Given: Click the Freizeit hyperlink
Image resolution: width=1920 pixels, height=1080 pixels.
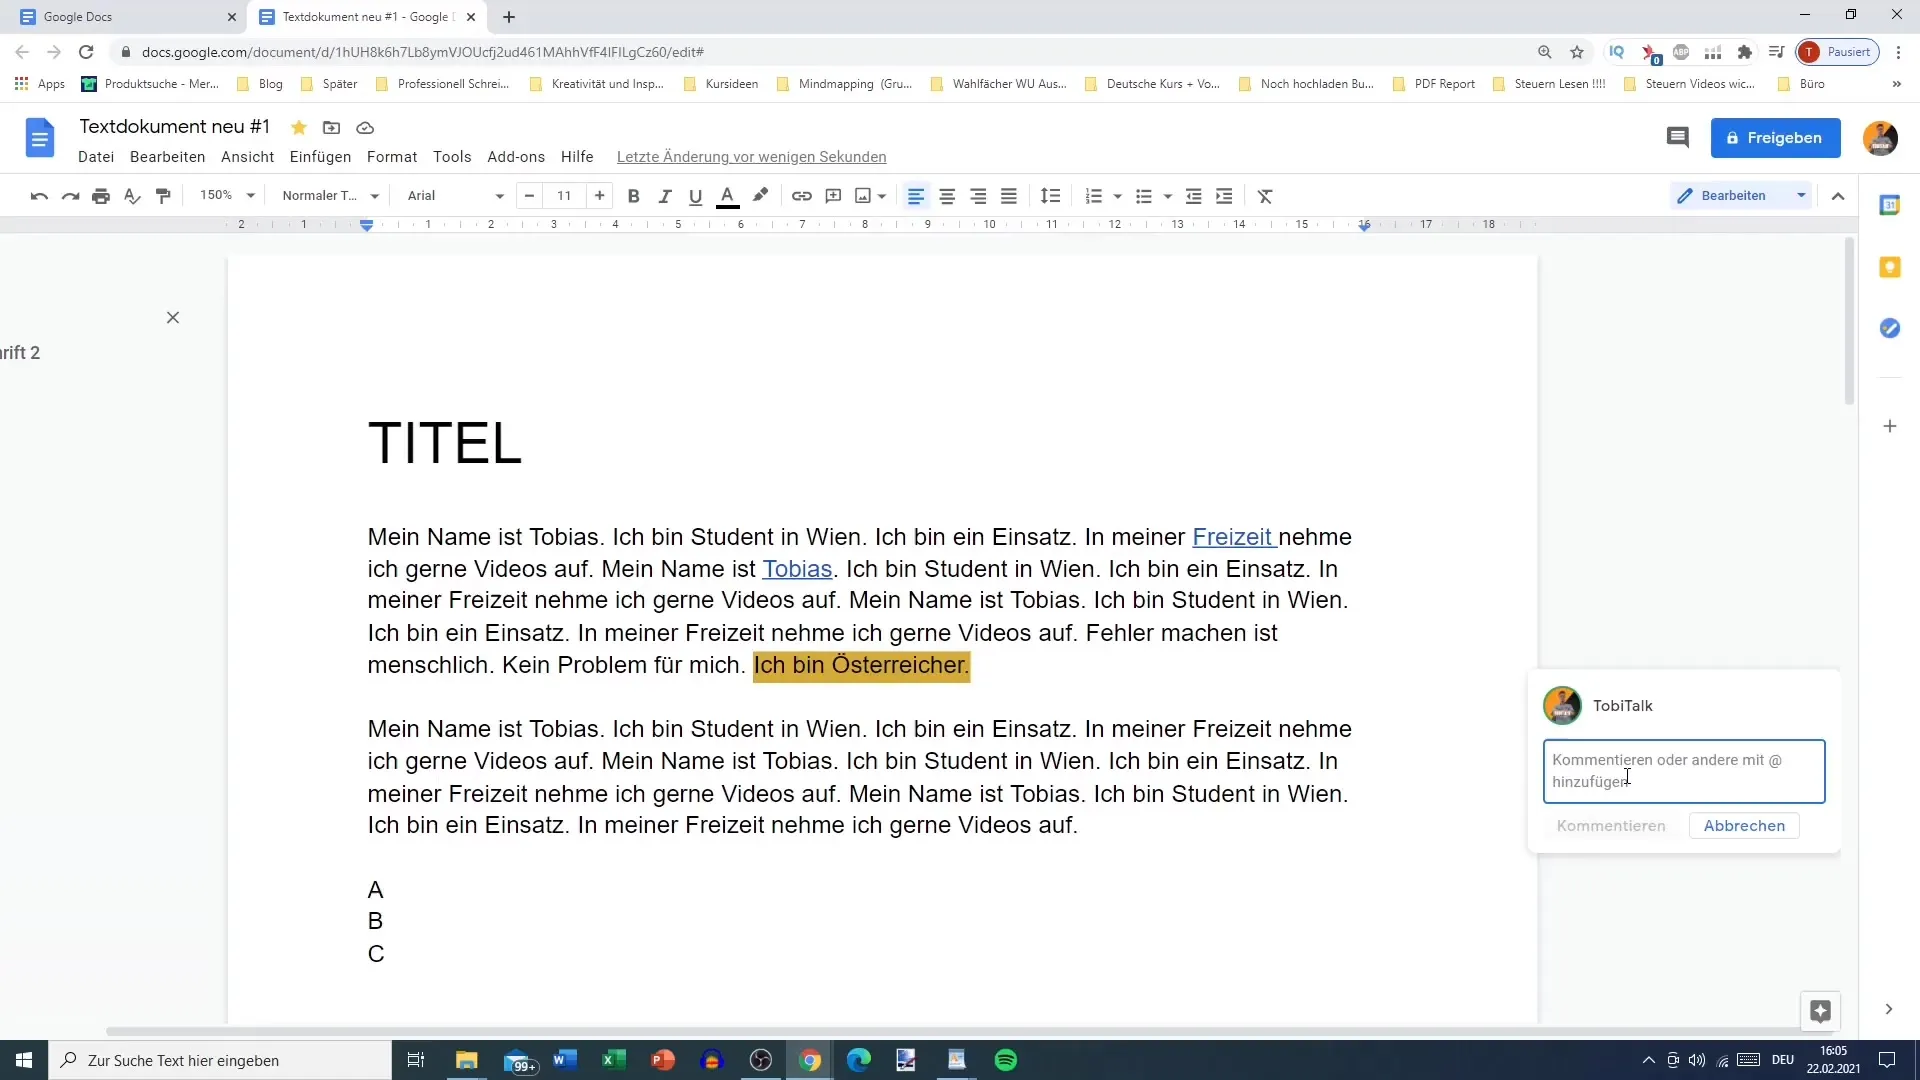Looking at the screenshot, I should pyautogui.click(x=1232, y=537).
